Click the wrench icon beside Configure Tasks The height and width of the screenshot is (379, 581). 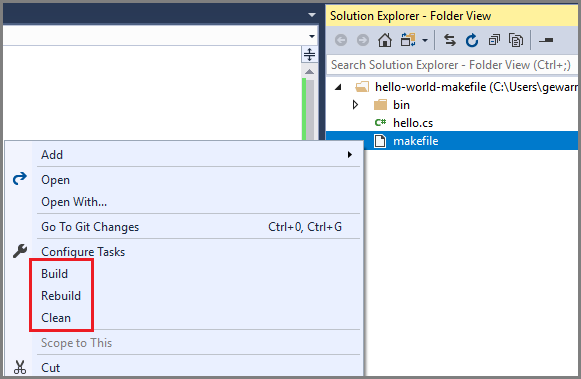(x=20, y=251)
